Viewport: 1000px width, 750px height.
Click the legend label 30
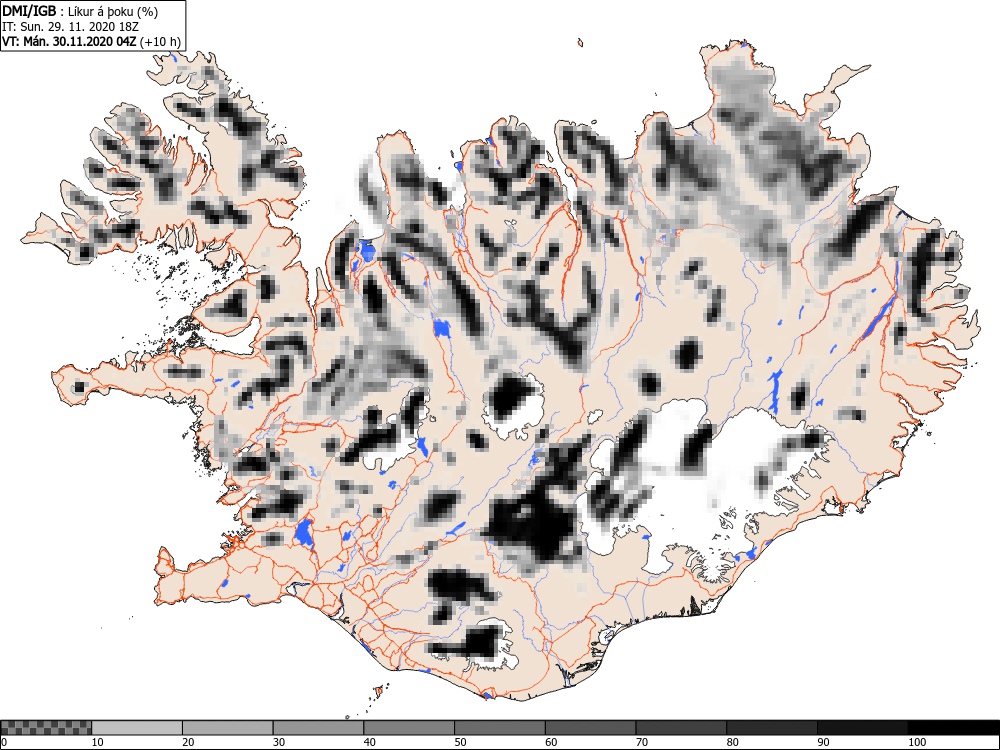tap(279, 742)
